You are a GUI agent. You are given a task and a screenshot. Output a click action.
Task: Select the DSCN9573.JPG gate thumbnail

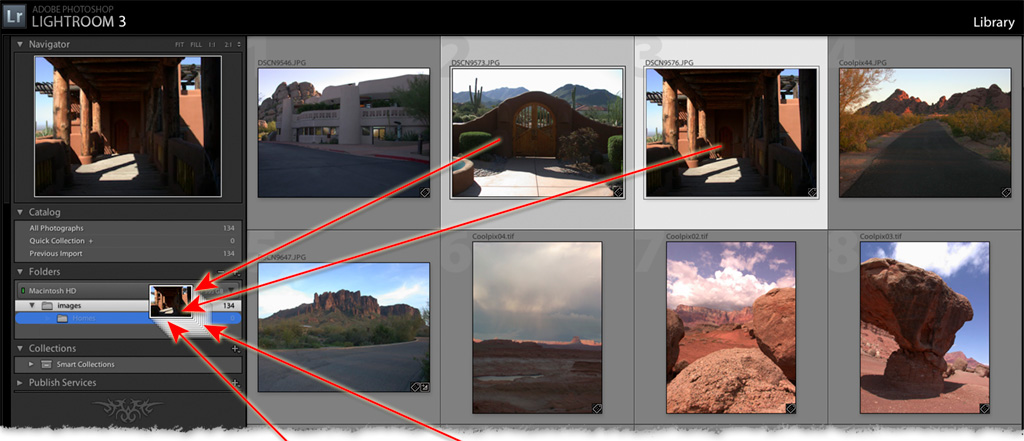point(537,133)
